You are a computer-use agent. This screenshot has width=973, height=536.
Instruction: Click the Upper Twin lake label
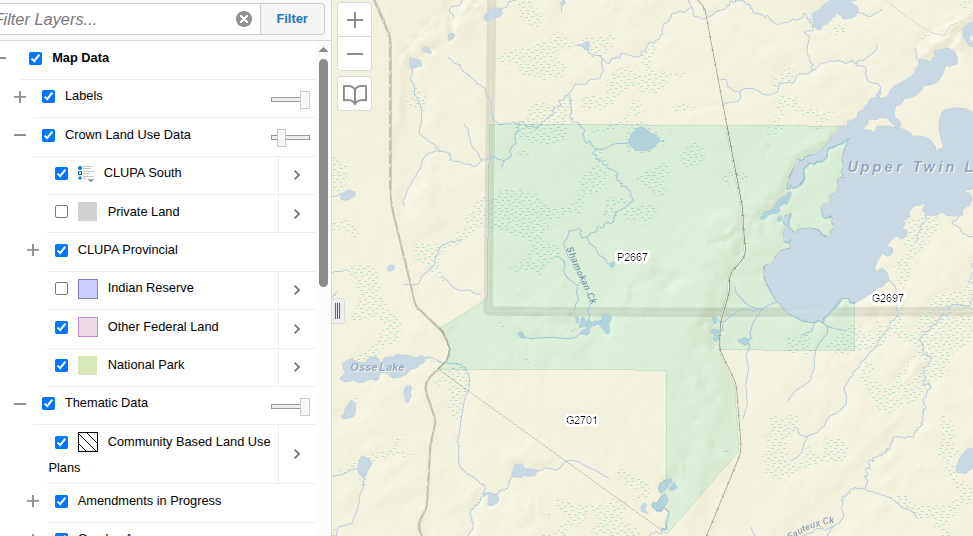(910, 167)
